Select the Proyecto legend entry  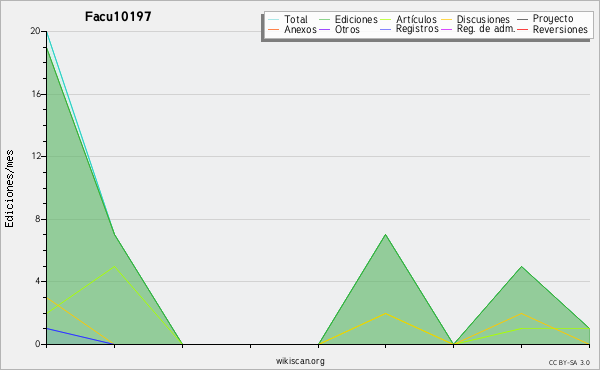tap(553, 19)
